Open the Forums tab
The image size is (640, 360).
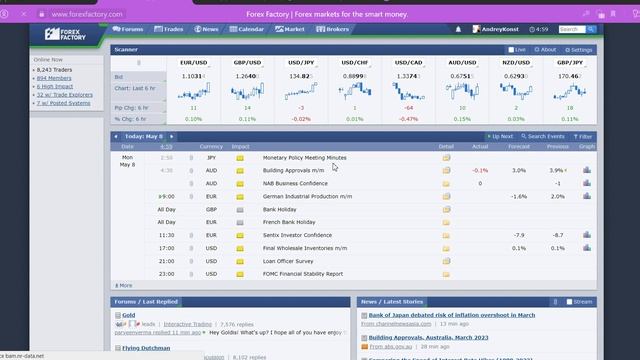[128, 29]
